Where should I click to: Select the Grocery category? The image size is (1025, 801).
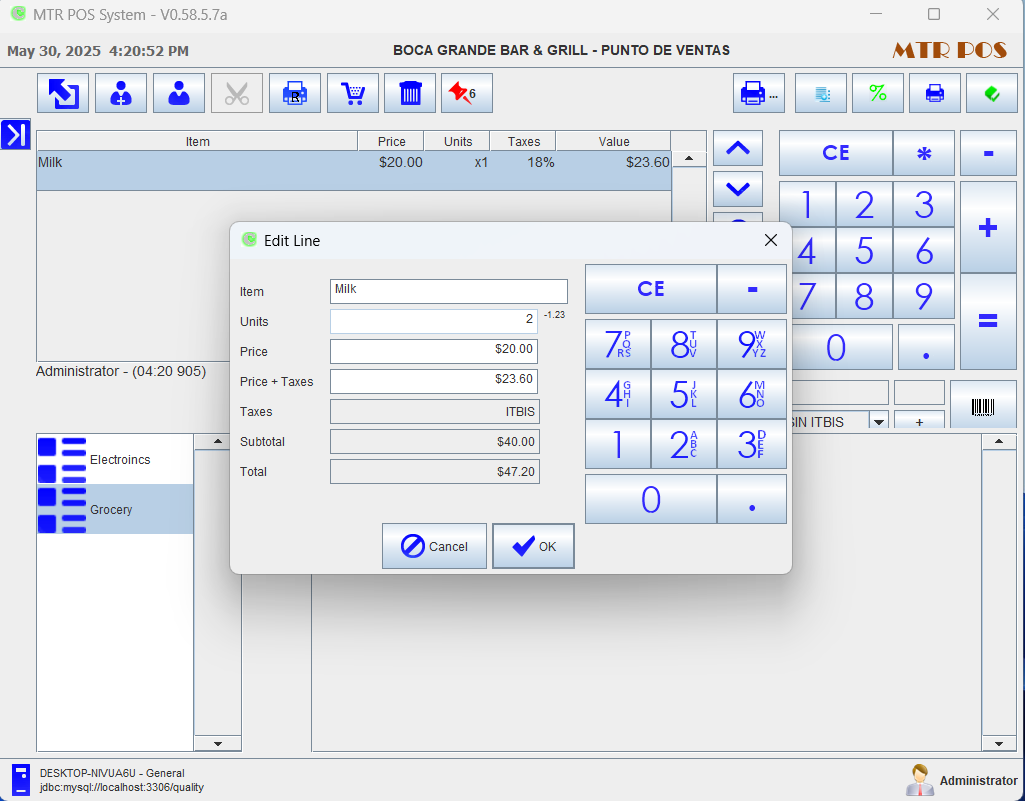pyautogui.click(x=115, y=509)
